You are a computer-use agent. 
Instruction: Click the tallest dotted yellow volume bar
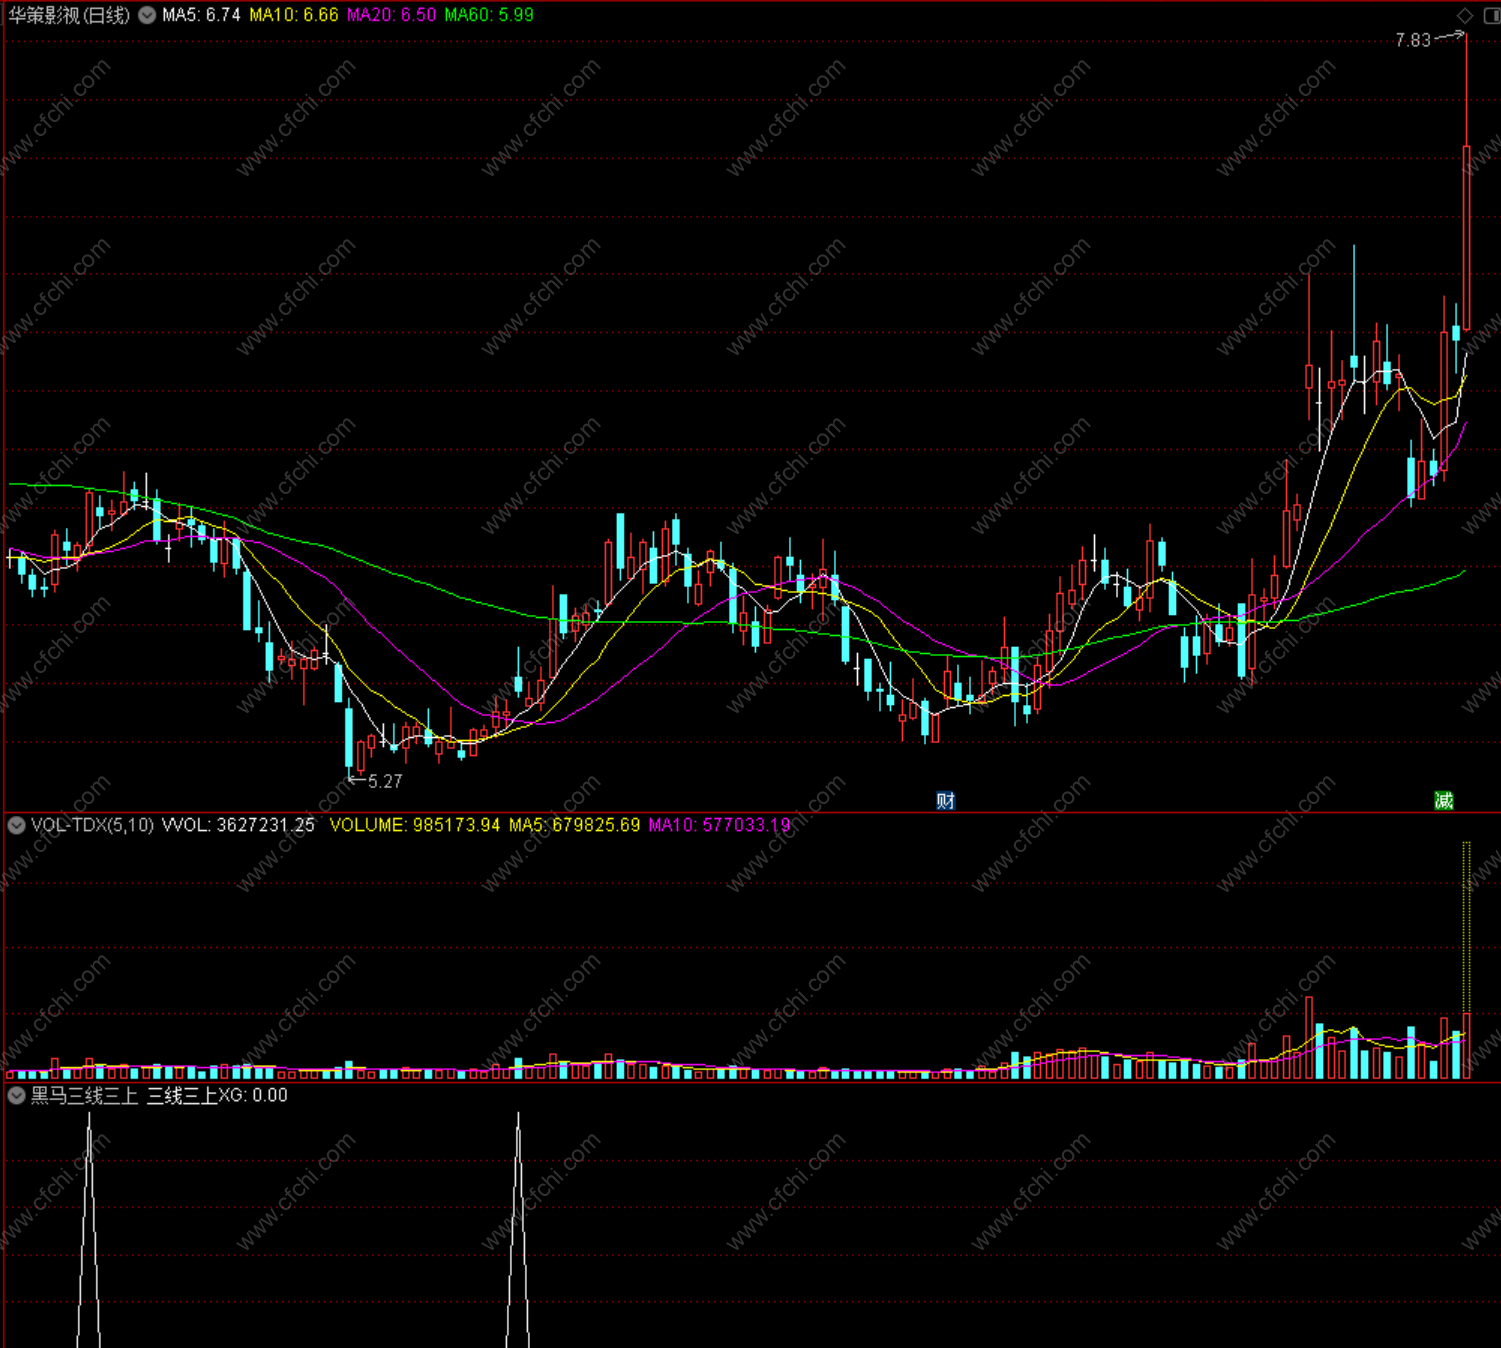(x=1467, y=928)
